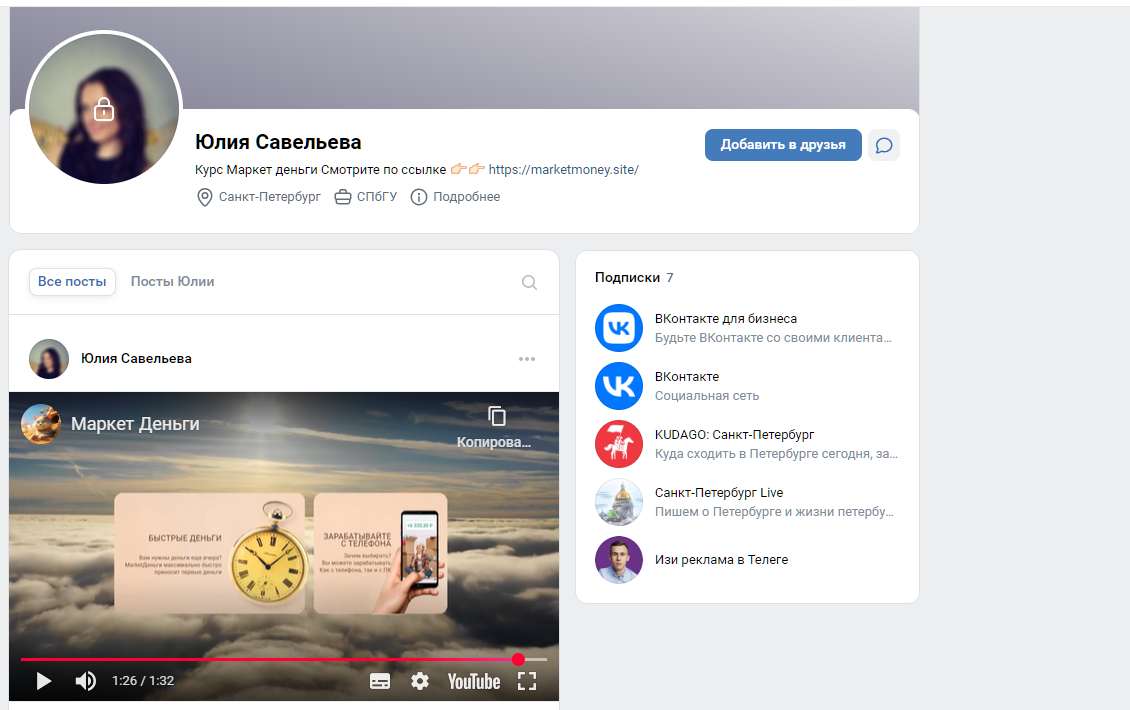Toggle video subtitles icon
The image size is (1130, 710).
click(380, 681)
